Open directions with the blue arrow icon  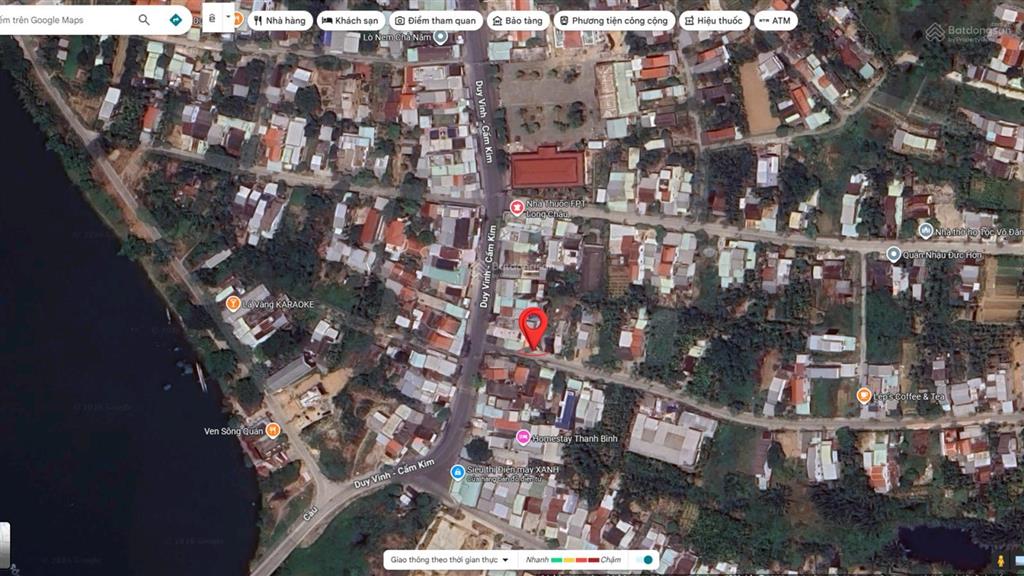click(x=176, y=20)
